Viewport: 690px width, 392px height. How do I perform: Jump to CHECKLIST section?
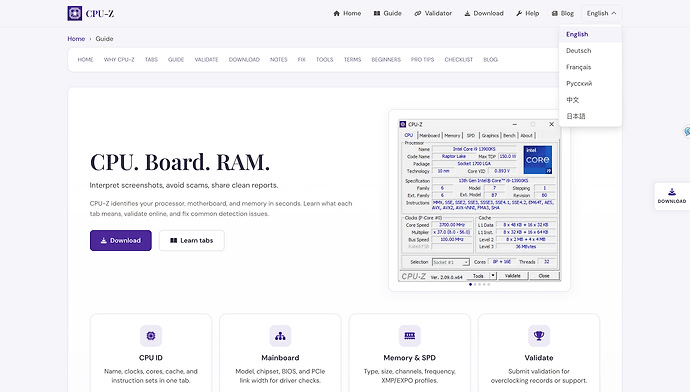459,59
